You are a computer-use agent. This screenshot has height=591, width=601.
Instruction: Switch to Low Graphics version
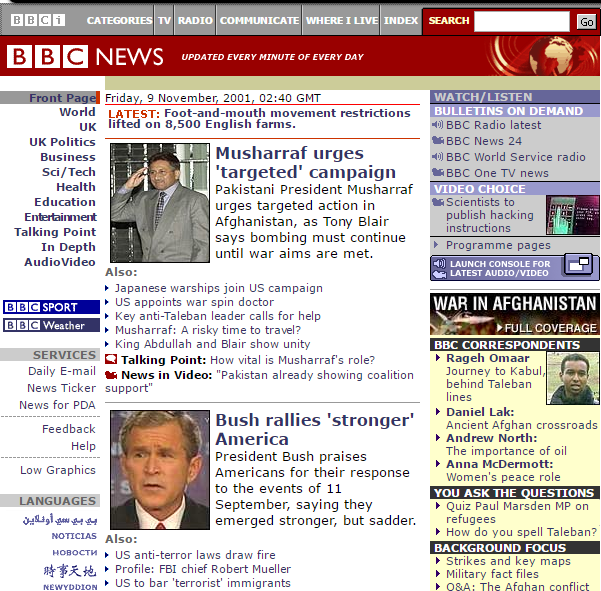click(x=58, y=470)
